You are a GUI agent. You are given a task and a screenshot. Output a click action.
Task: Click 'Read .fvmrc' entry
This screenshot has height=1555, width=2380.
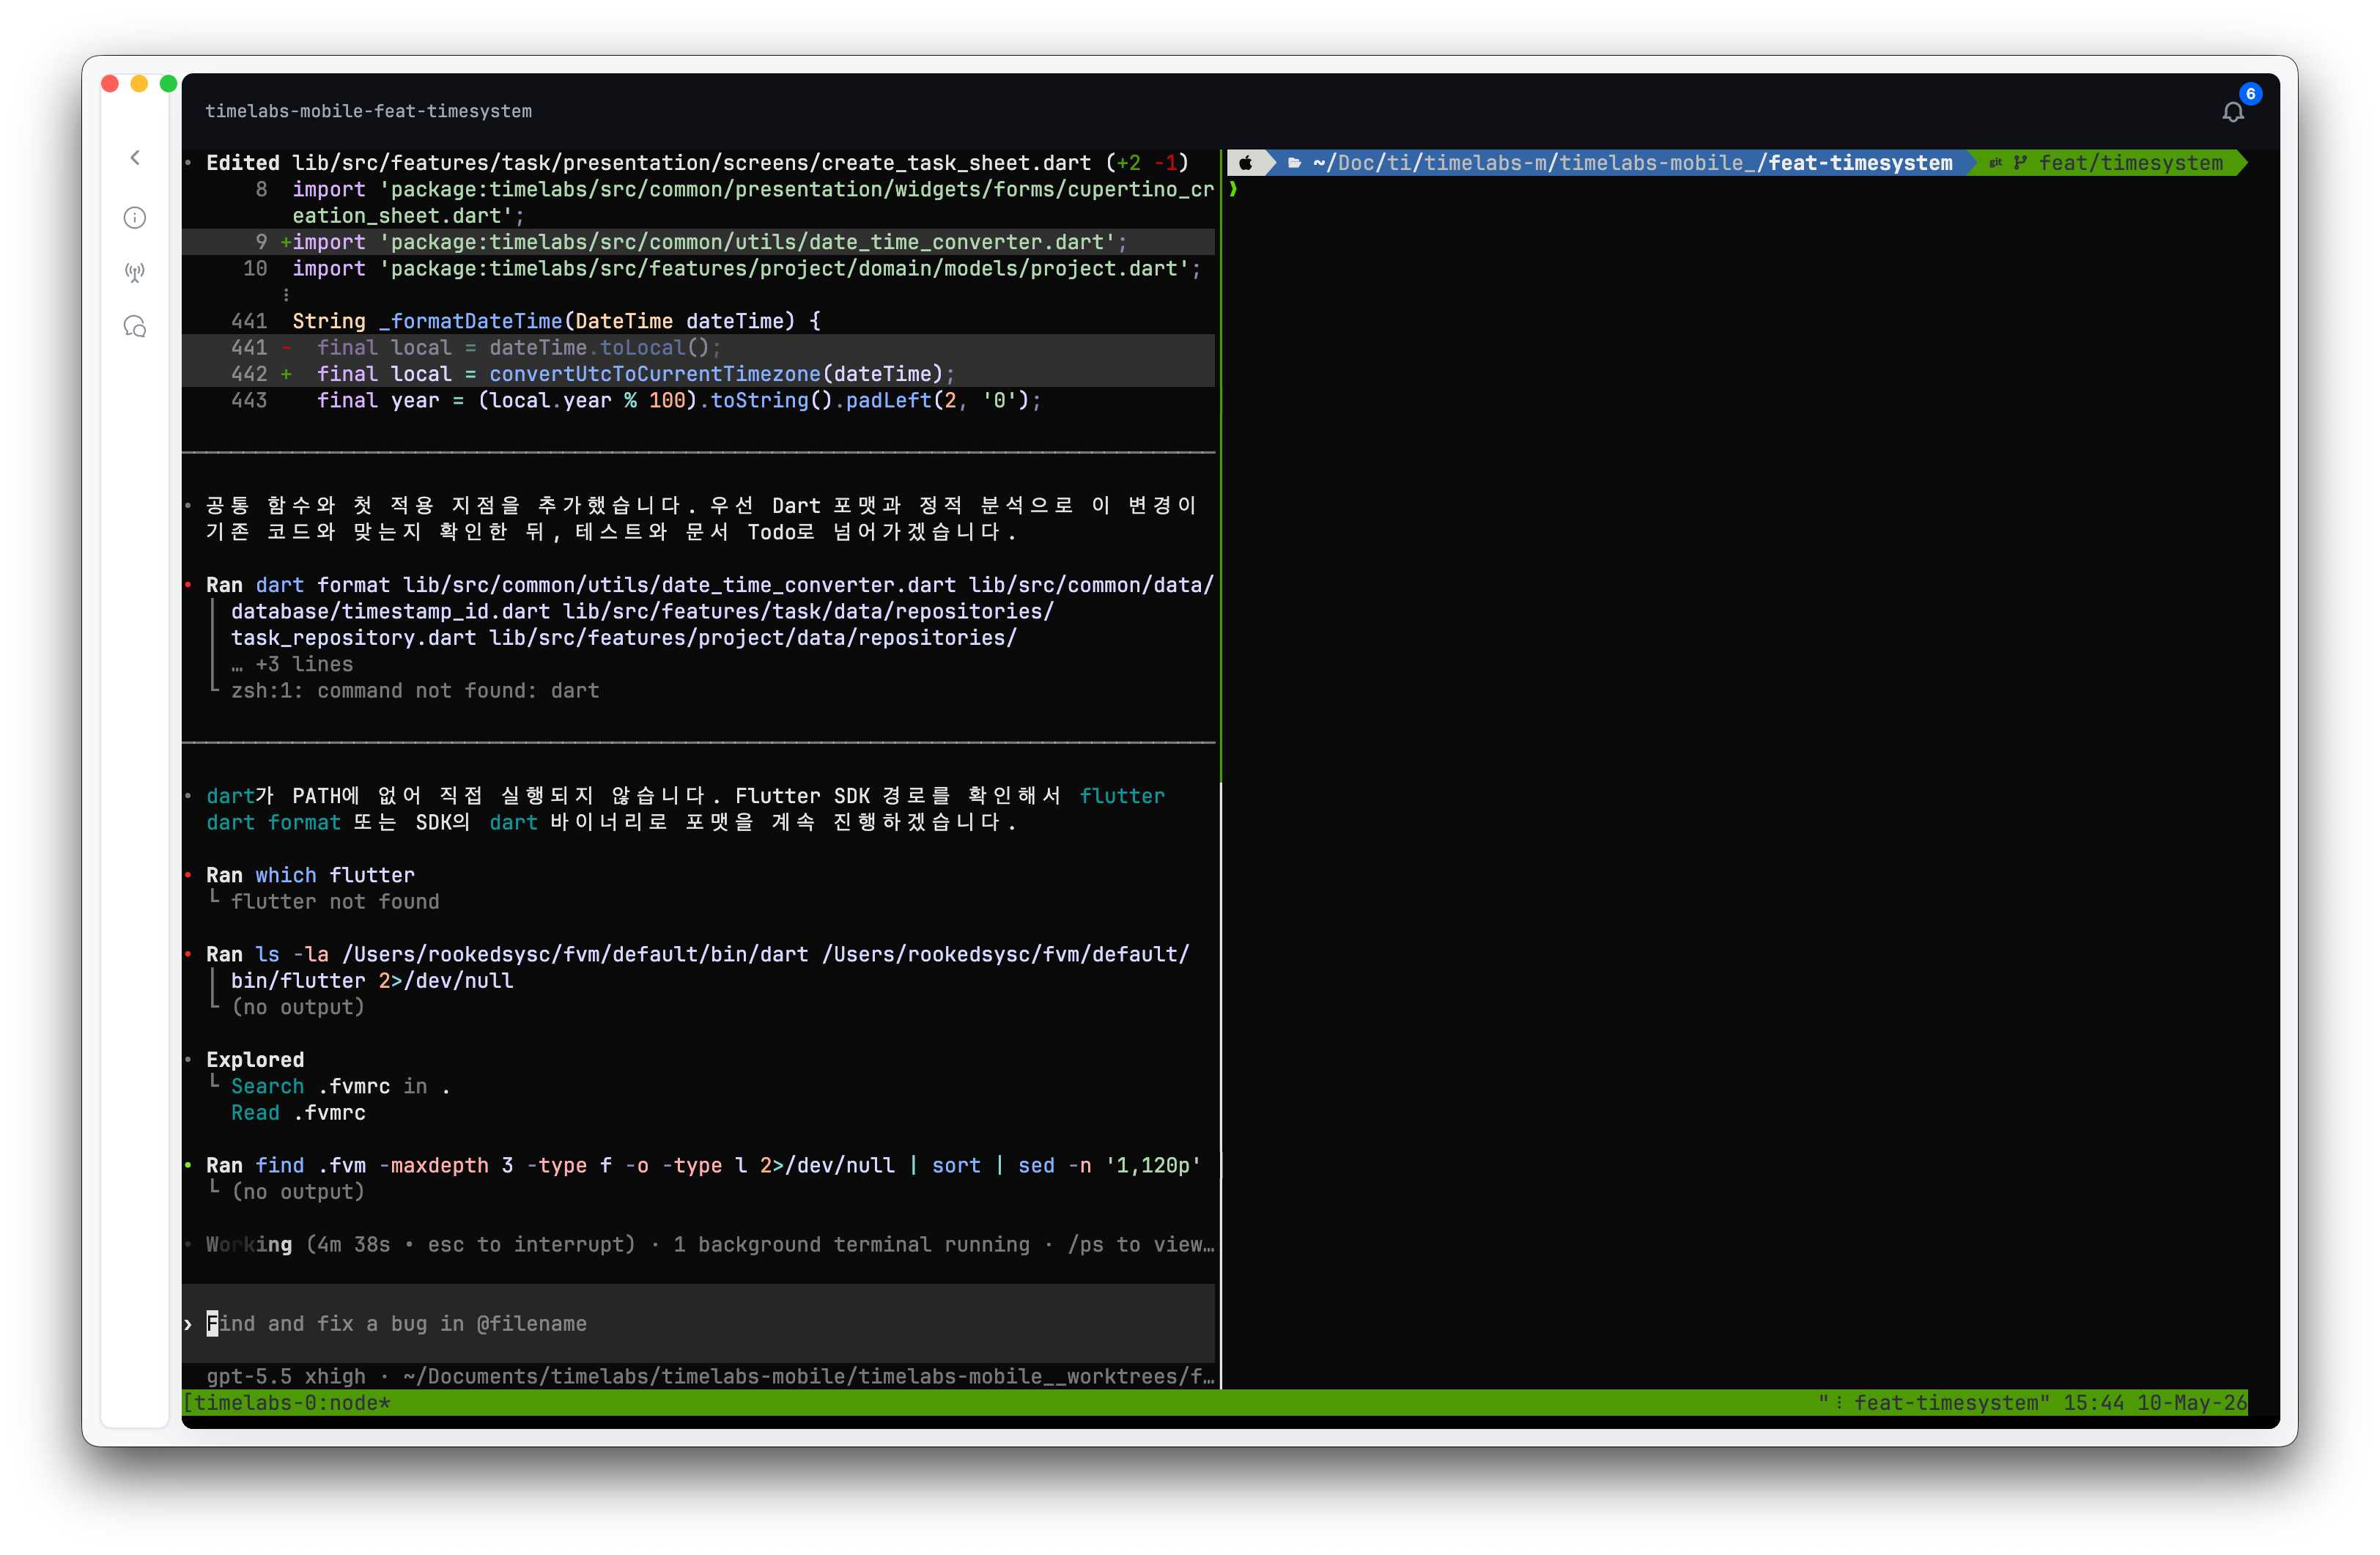[298, 1112]
